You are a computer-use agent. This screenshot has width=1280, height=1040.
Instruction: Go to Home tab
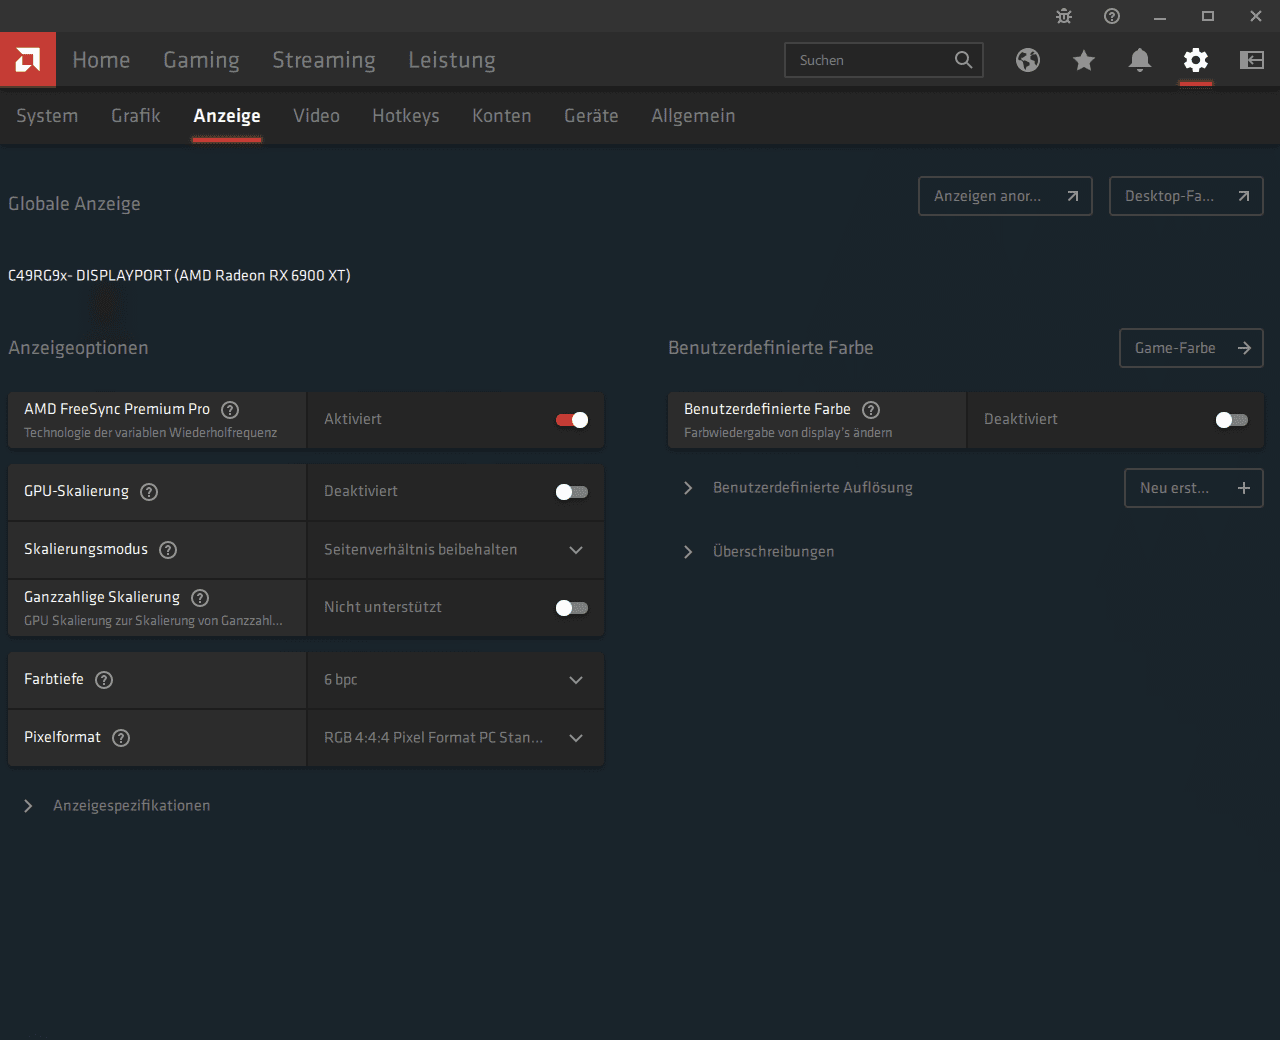(101, 60)
